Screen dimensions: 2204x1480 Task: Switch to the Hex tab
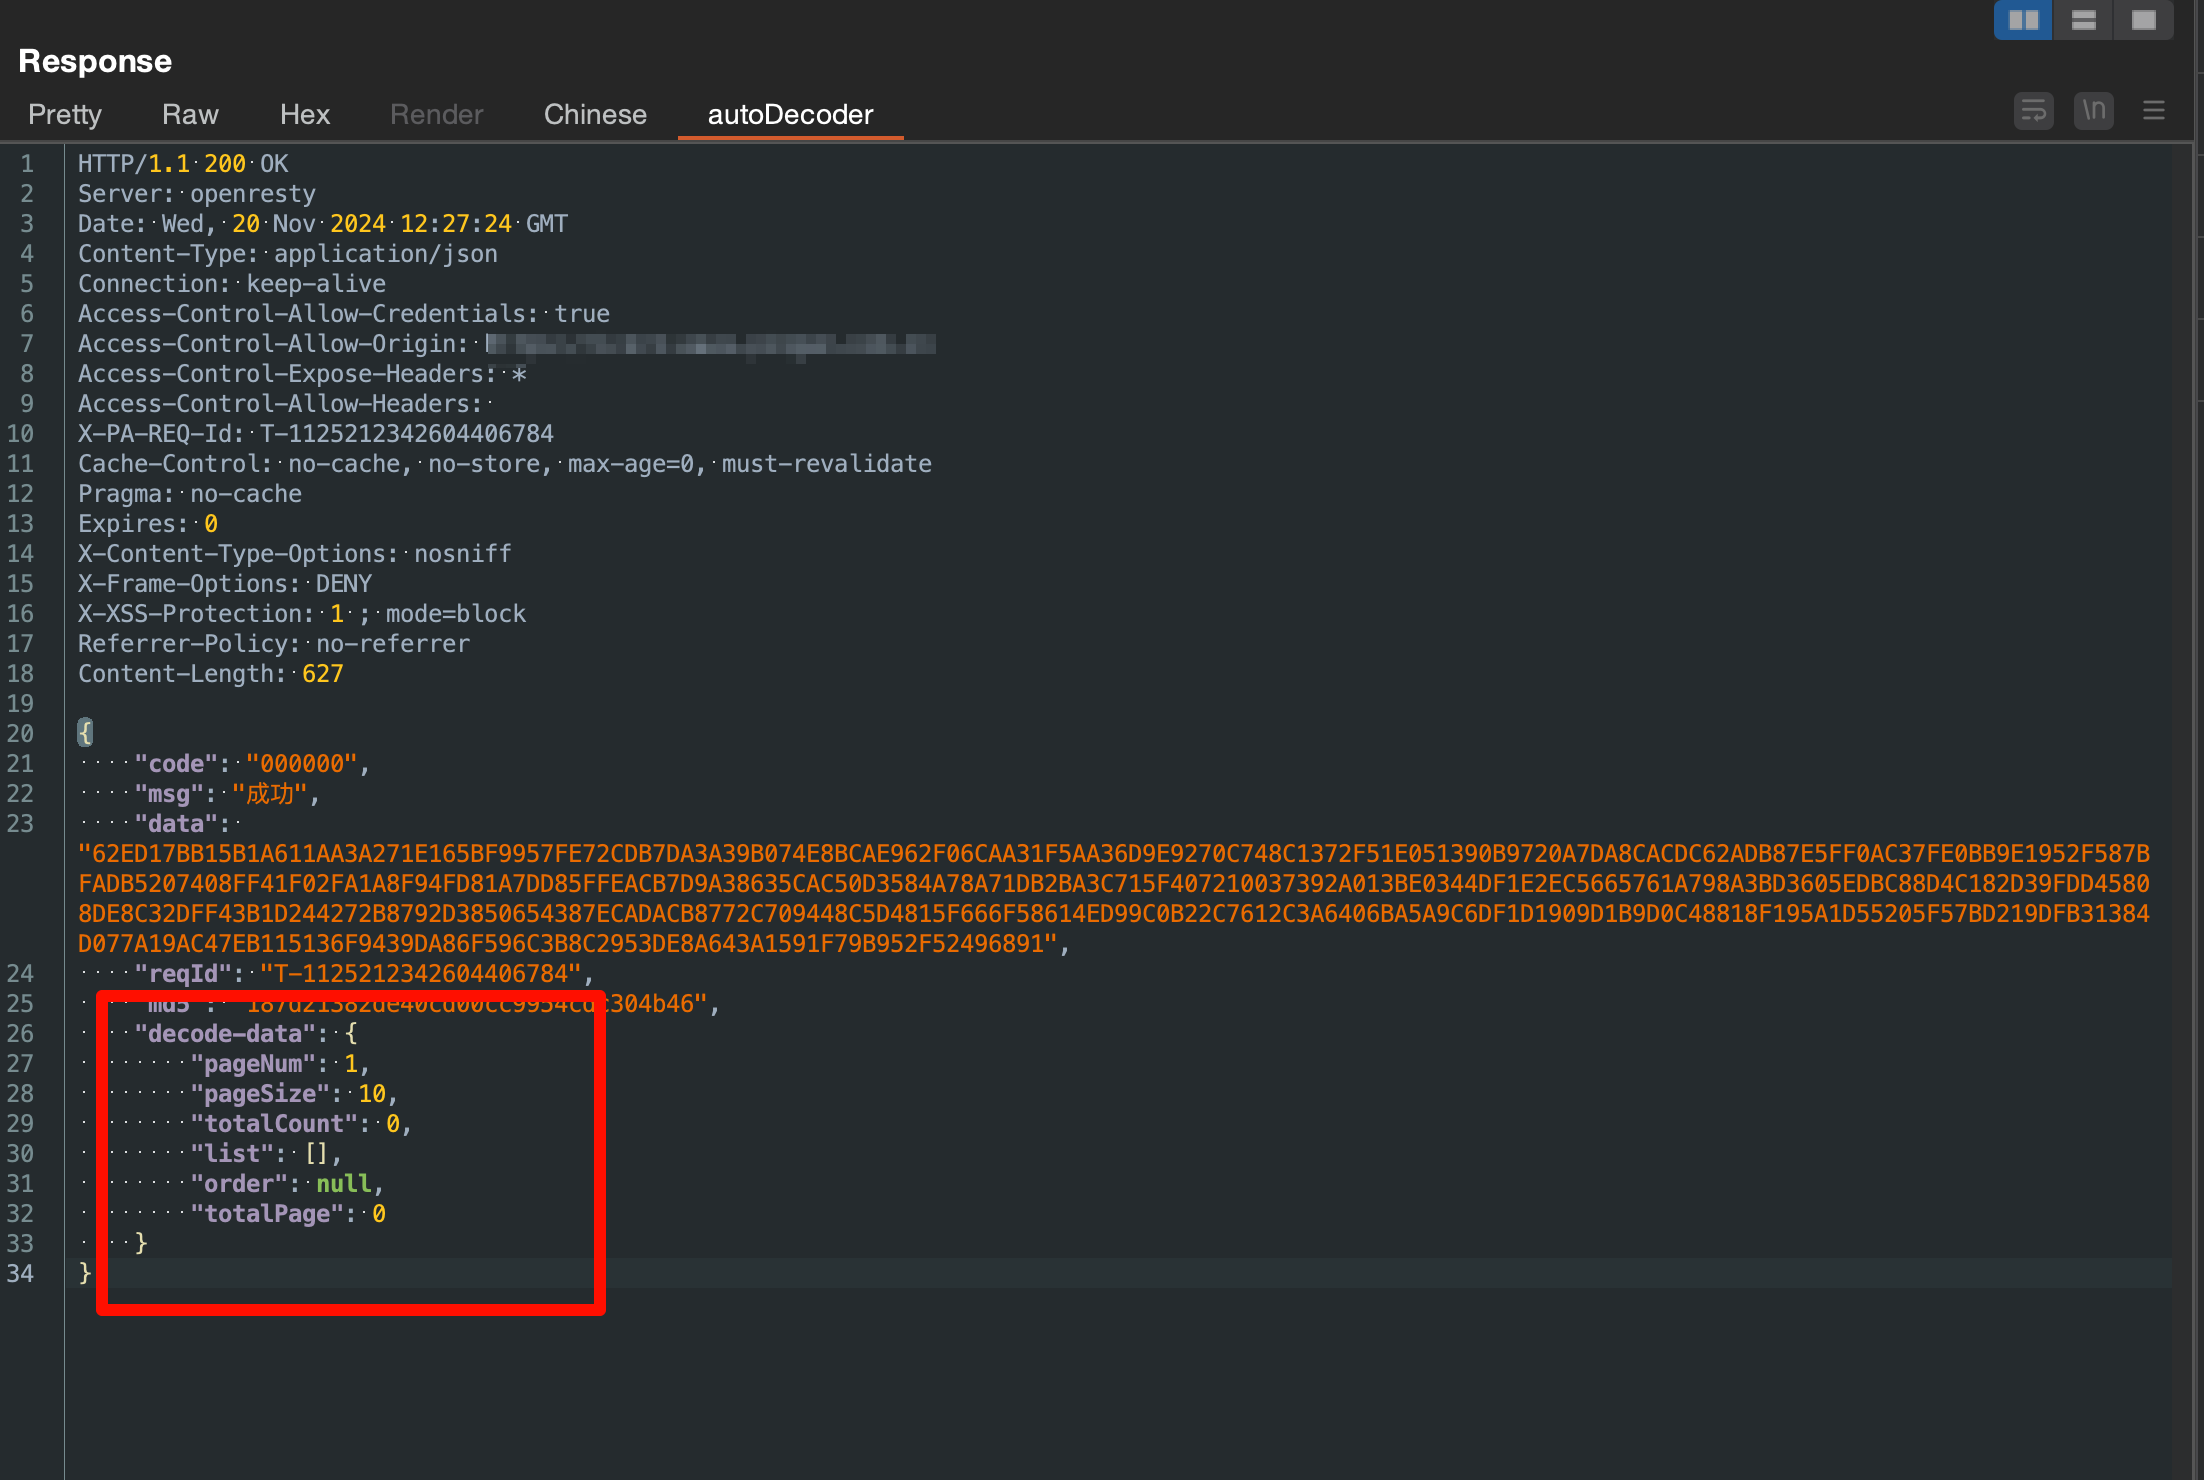click(x=305, y=114)
